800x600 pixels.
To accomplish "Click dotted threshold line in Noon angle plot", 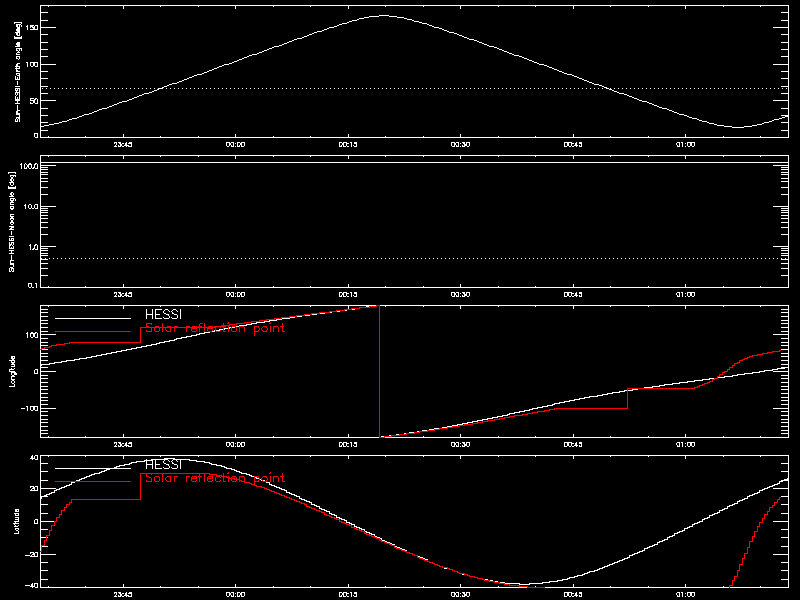I will tap(414, 258).
